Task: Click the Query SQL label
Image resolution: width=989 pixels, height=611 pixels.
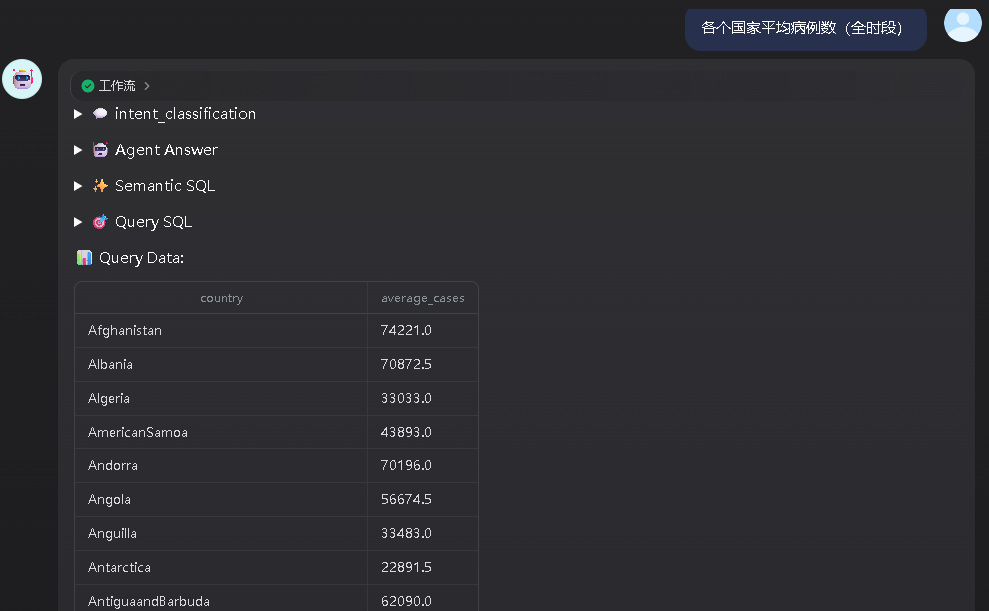Action: 153,222
